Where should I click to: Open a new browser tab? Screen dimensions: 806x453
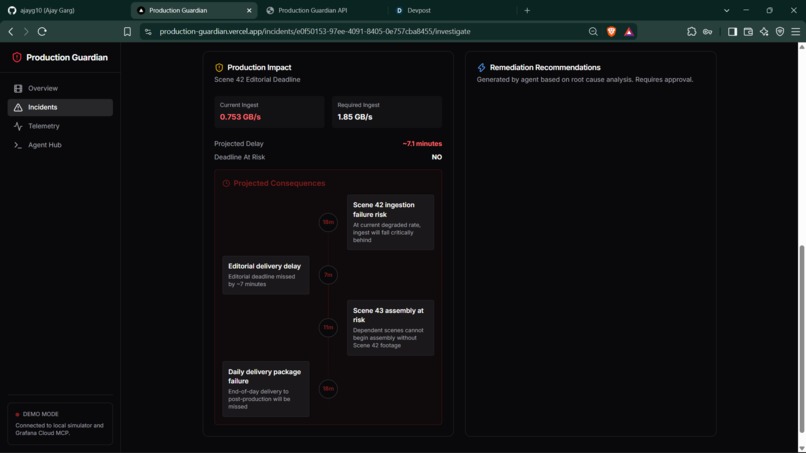tap(527, 10)
